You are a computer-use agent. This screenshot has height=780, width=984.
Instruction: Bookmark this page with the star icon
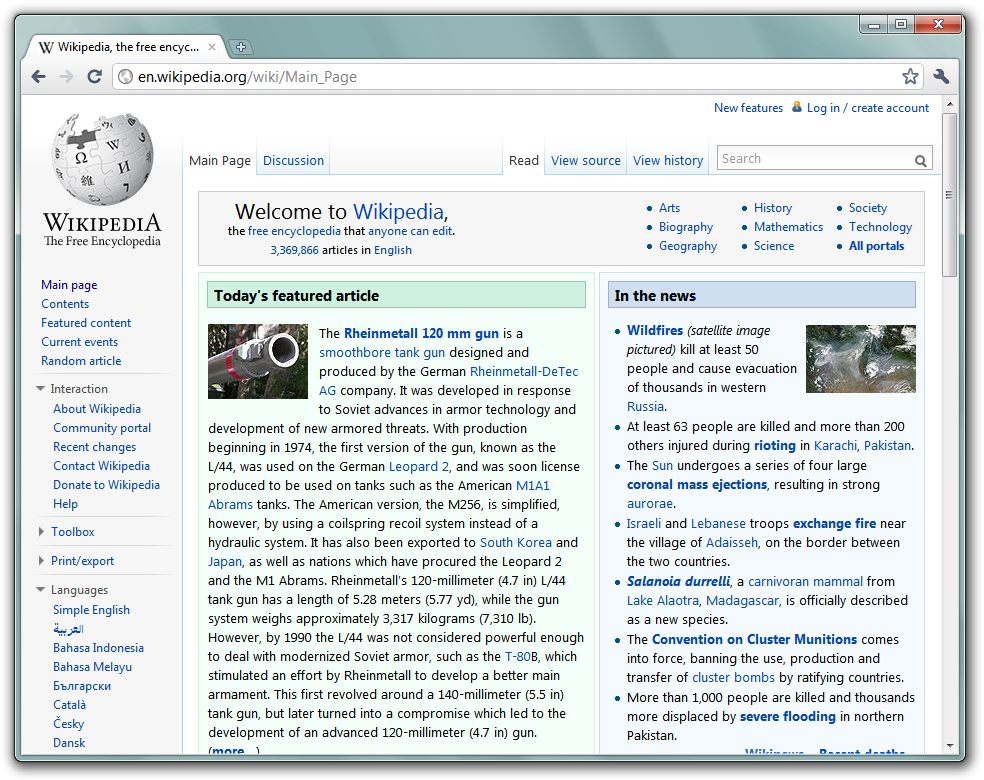tap(909, 77)
